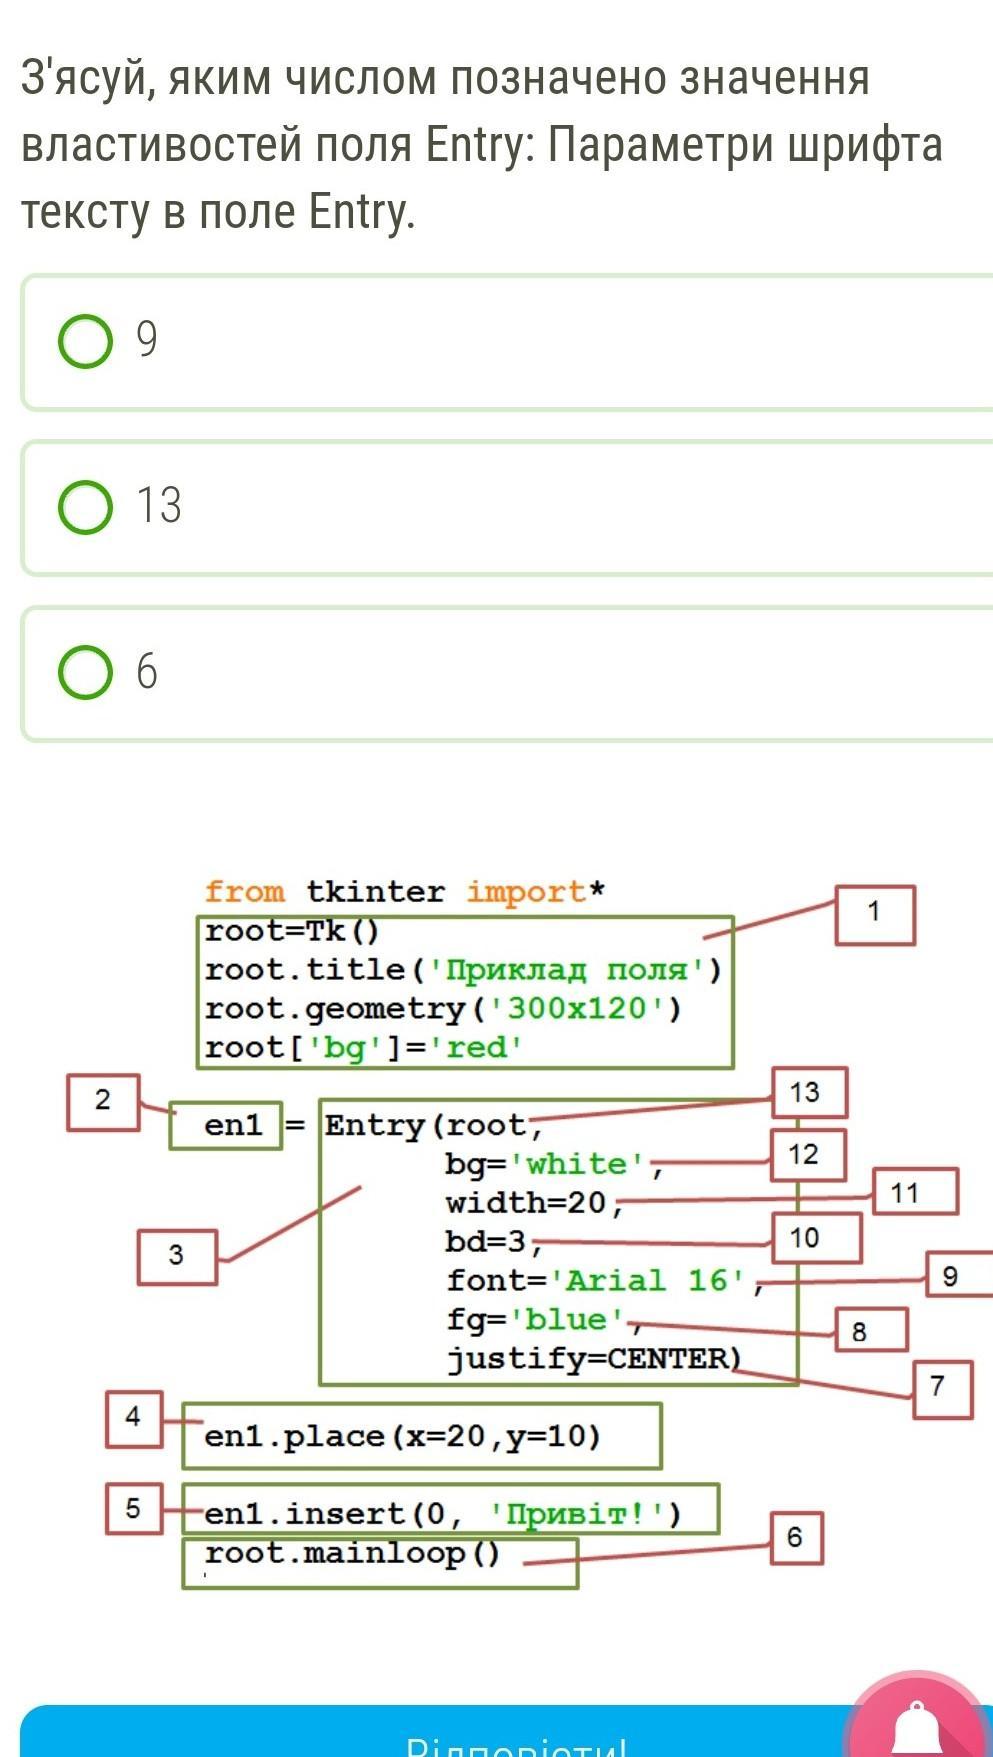Choose the radio button for answer 13
The width and height of the screenshot is (993, 1757).
coord(85,507)
